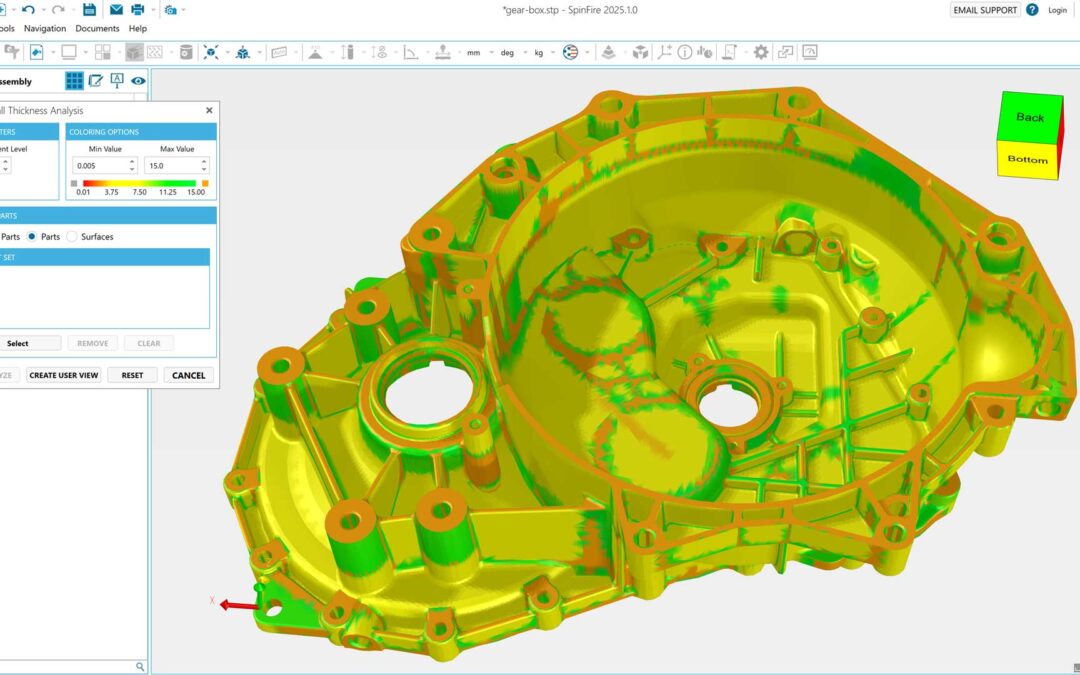1080x675 pixels.
Task: Open the Wall Thickness Analysis settings gear icon
Action: click(760, 52)
